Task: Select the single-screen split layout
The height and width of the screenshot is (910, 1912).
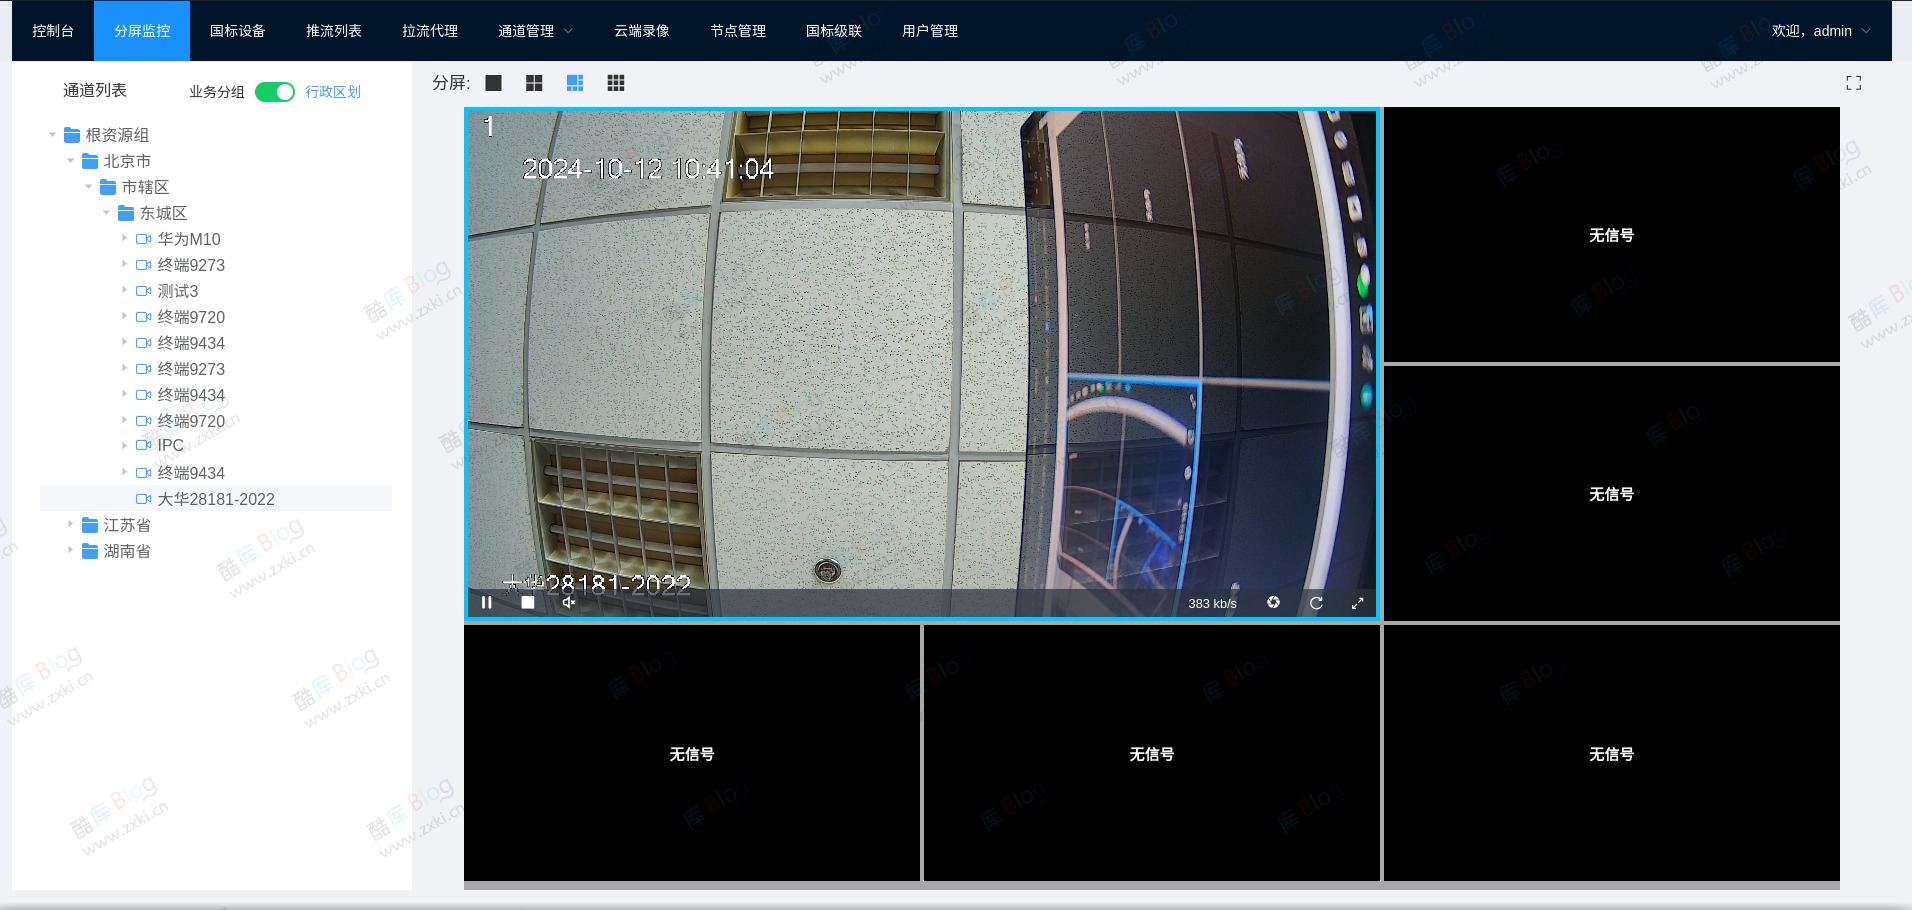Action: click(x=494, y=82)
